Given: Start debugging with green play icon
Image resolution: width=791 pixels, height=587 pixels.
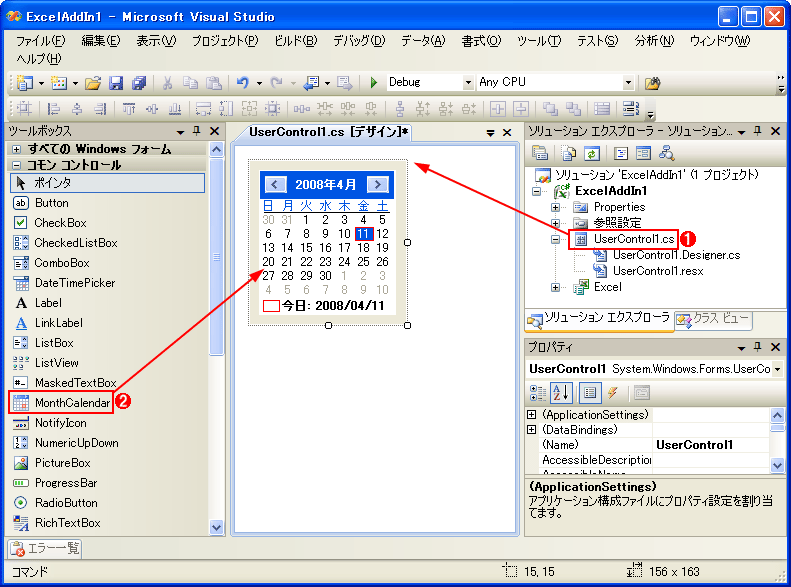Looking at the screenshot, I should 374,82.
